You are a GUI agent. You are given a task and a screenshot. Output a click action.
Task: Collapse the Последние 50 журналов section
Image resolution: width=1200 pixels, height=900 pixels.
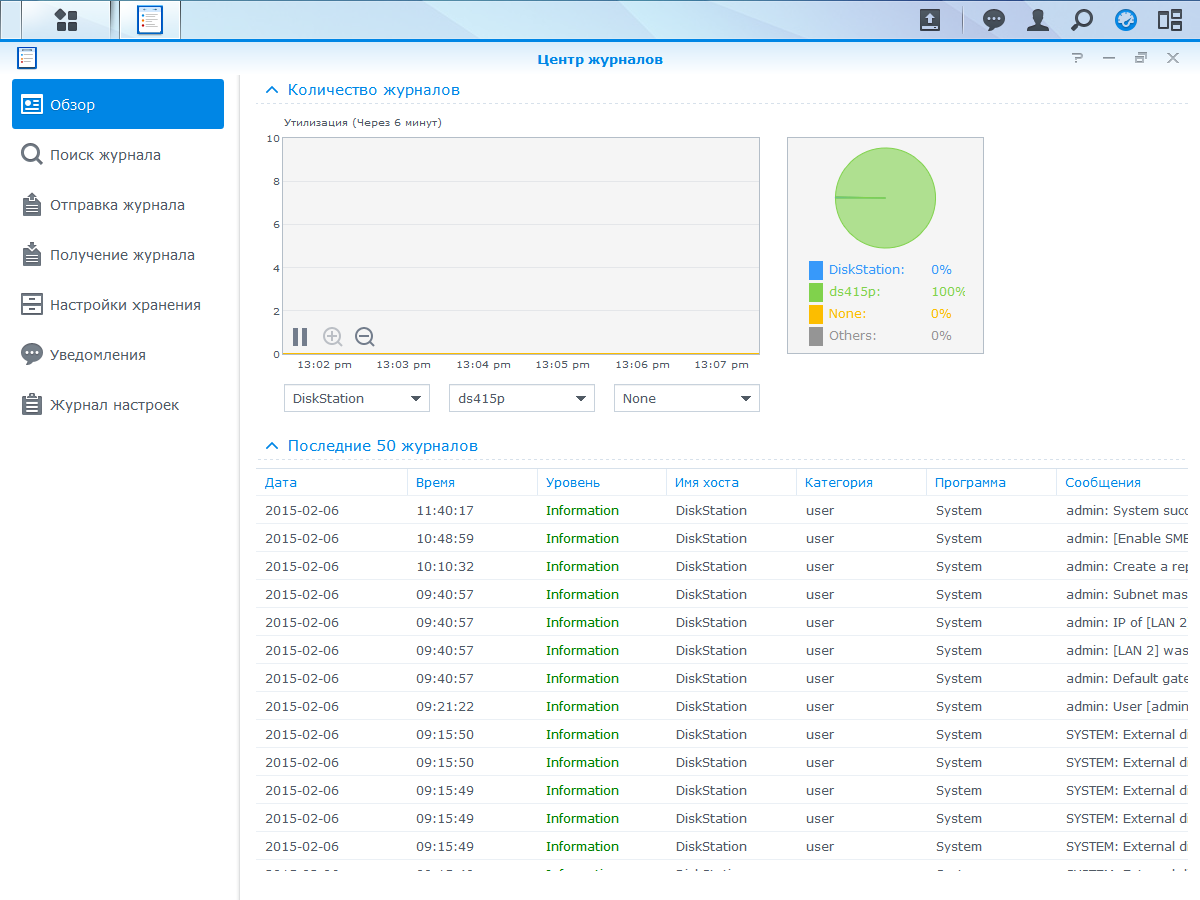click(x=271, y=446)
